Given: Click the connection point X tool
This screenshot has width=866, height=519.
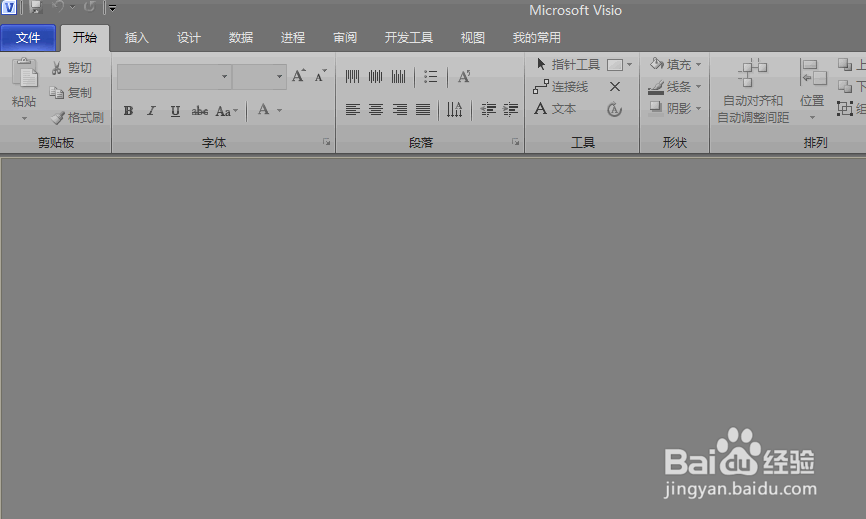Looking at the screenshot, I should click(615, 87).
